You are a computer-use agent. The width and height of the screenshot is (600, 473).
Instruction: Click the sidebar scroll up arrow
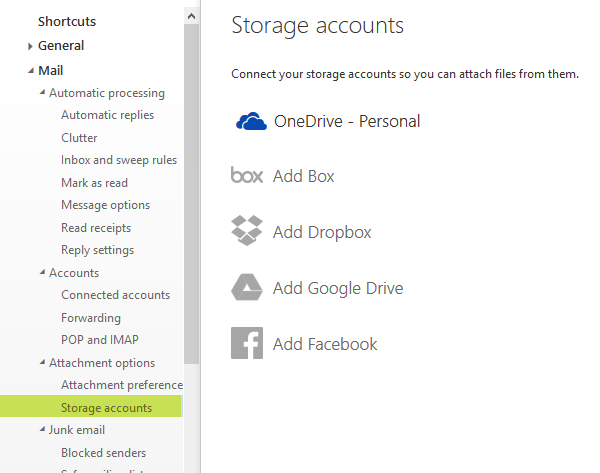[x=191, y=16]
